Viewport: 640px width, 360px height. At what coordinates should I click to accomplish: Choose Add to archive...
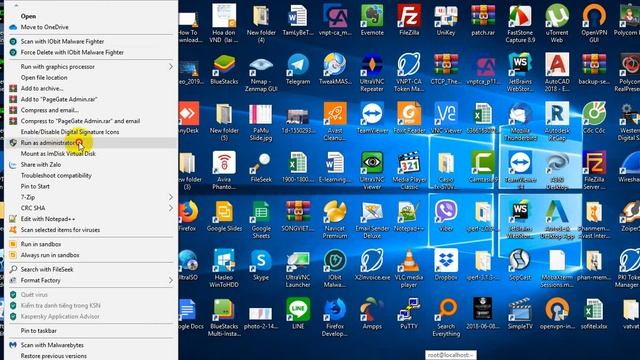(x=91, y=89)
